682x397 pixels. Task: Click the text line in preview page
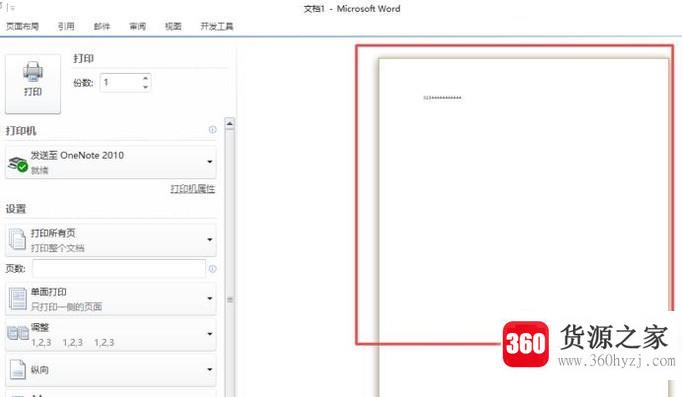442,98
